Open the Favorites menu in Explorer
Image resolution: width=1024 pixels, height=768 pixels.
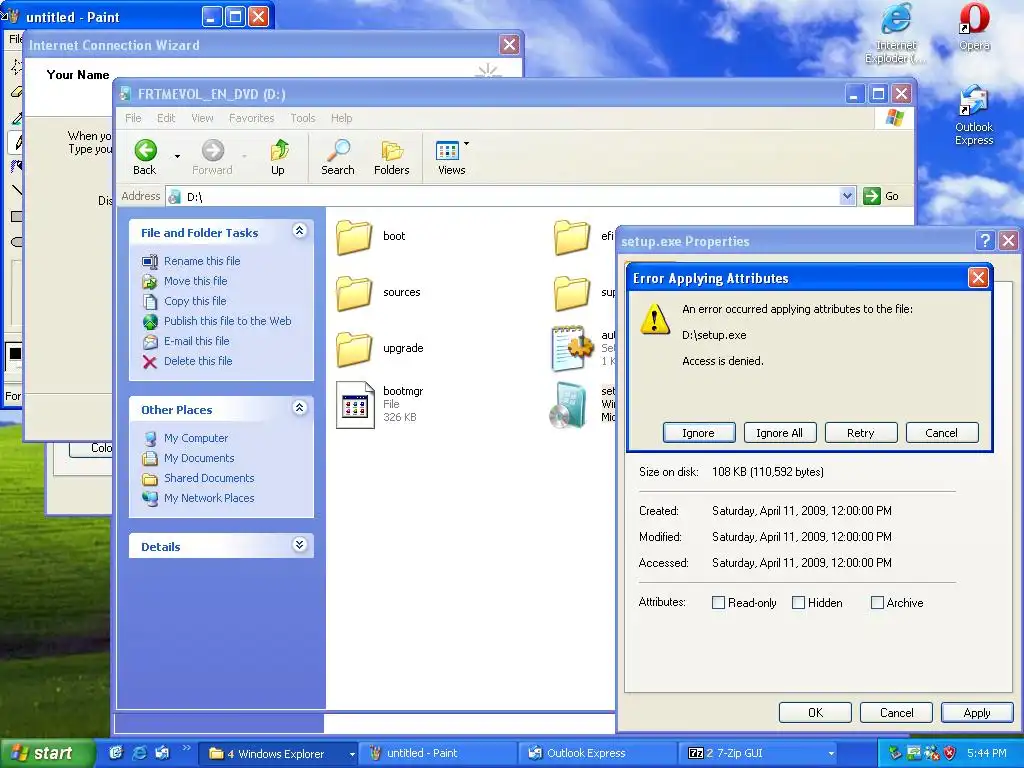(x=251, y=118)
